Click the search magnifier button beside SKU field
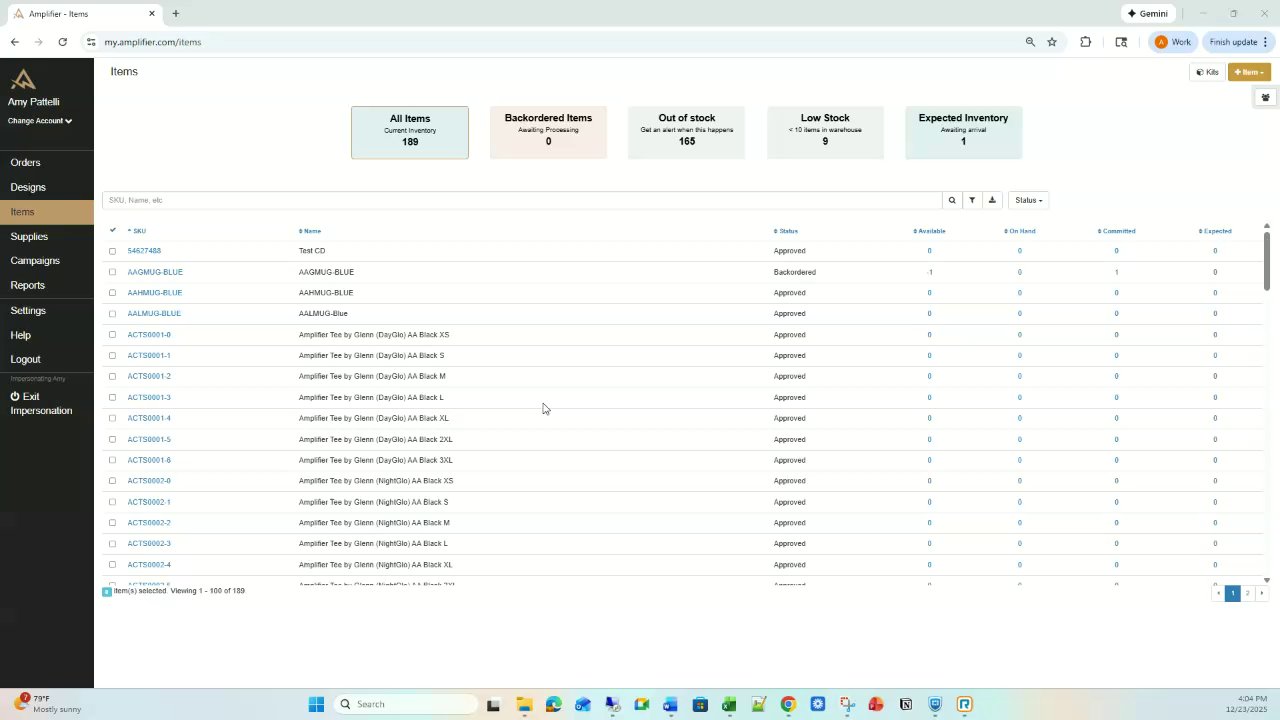This screenshot has width=1280, height=720. tap(952, 200)
